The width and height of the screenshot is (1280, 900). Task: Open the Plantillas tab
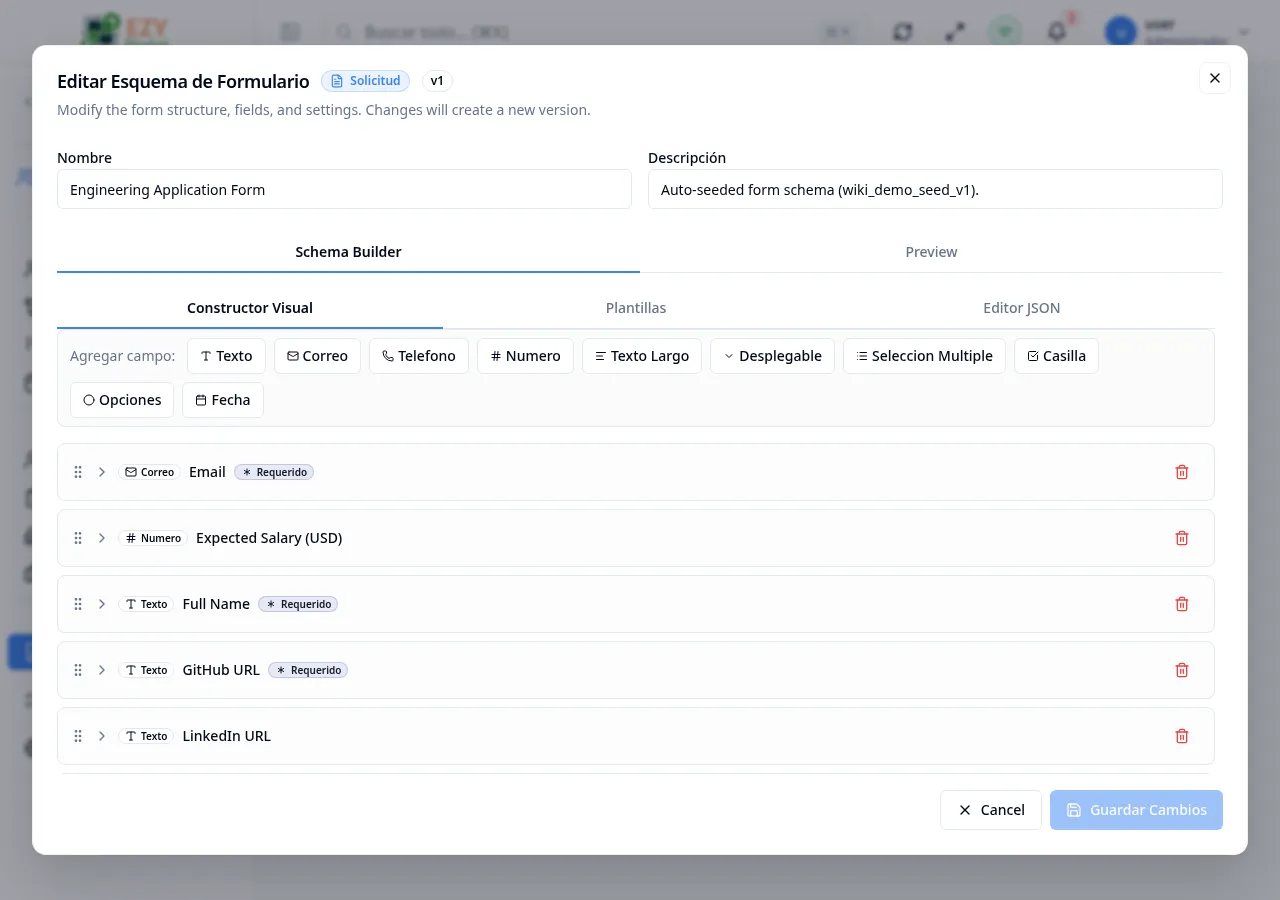pyautogui.click(x=636, y=308)
